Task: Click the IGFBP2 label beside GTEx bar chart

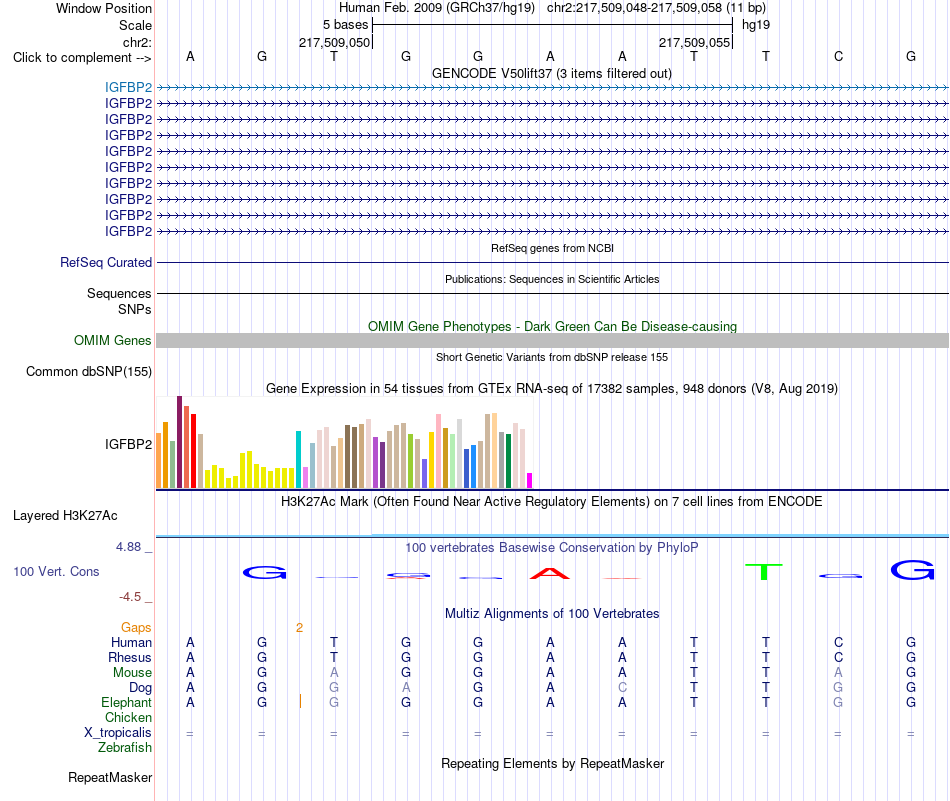Action: 128,444
